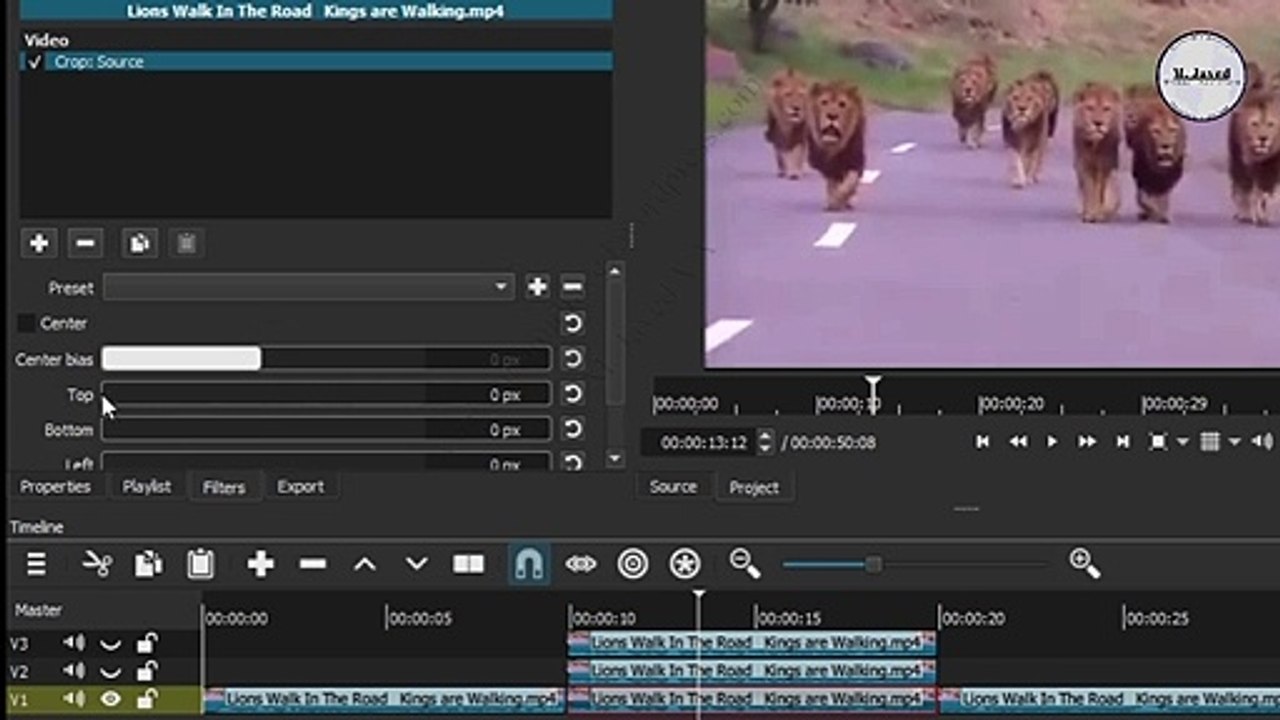Lock track V1 padlock icon
Image resolution: width=1280 pixels, height=720 pixels.
147,699
